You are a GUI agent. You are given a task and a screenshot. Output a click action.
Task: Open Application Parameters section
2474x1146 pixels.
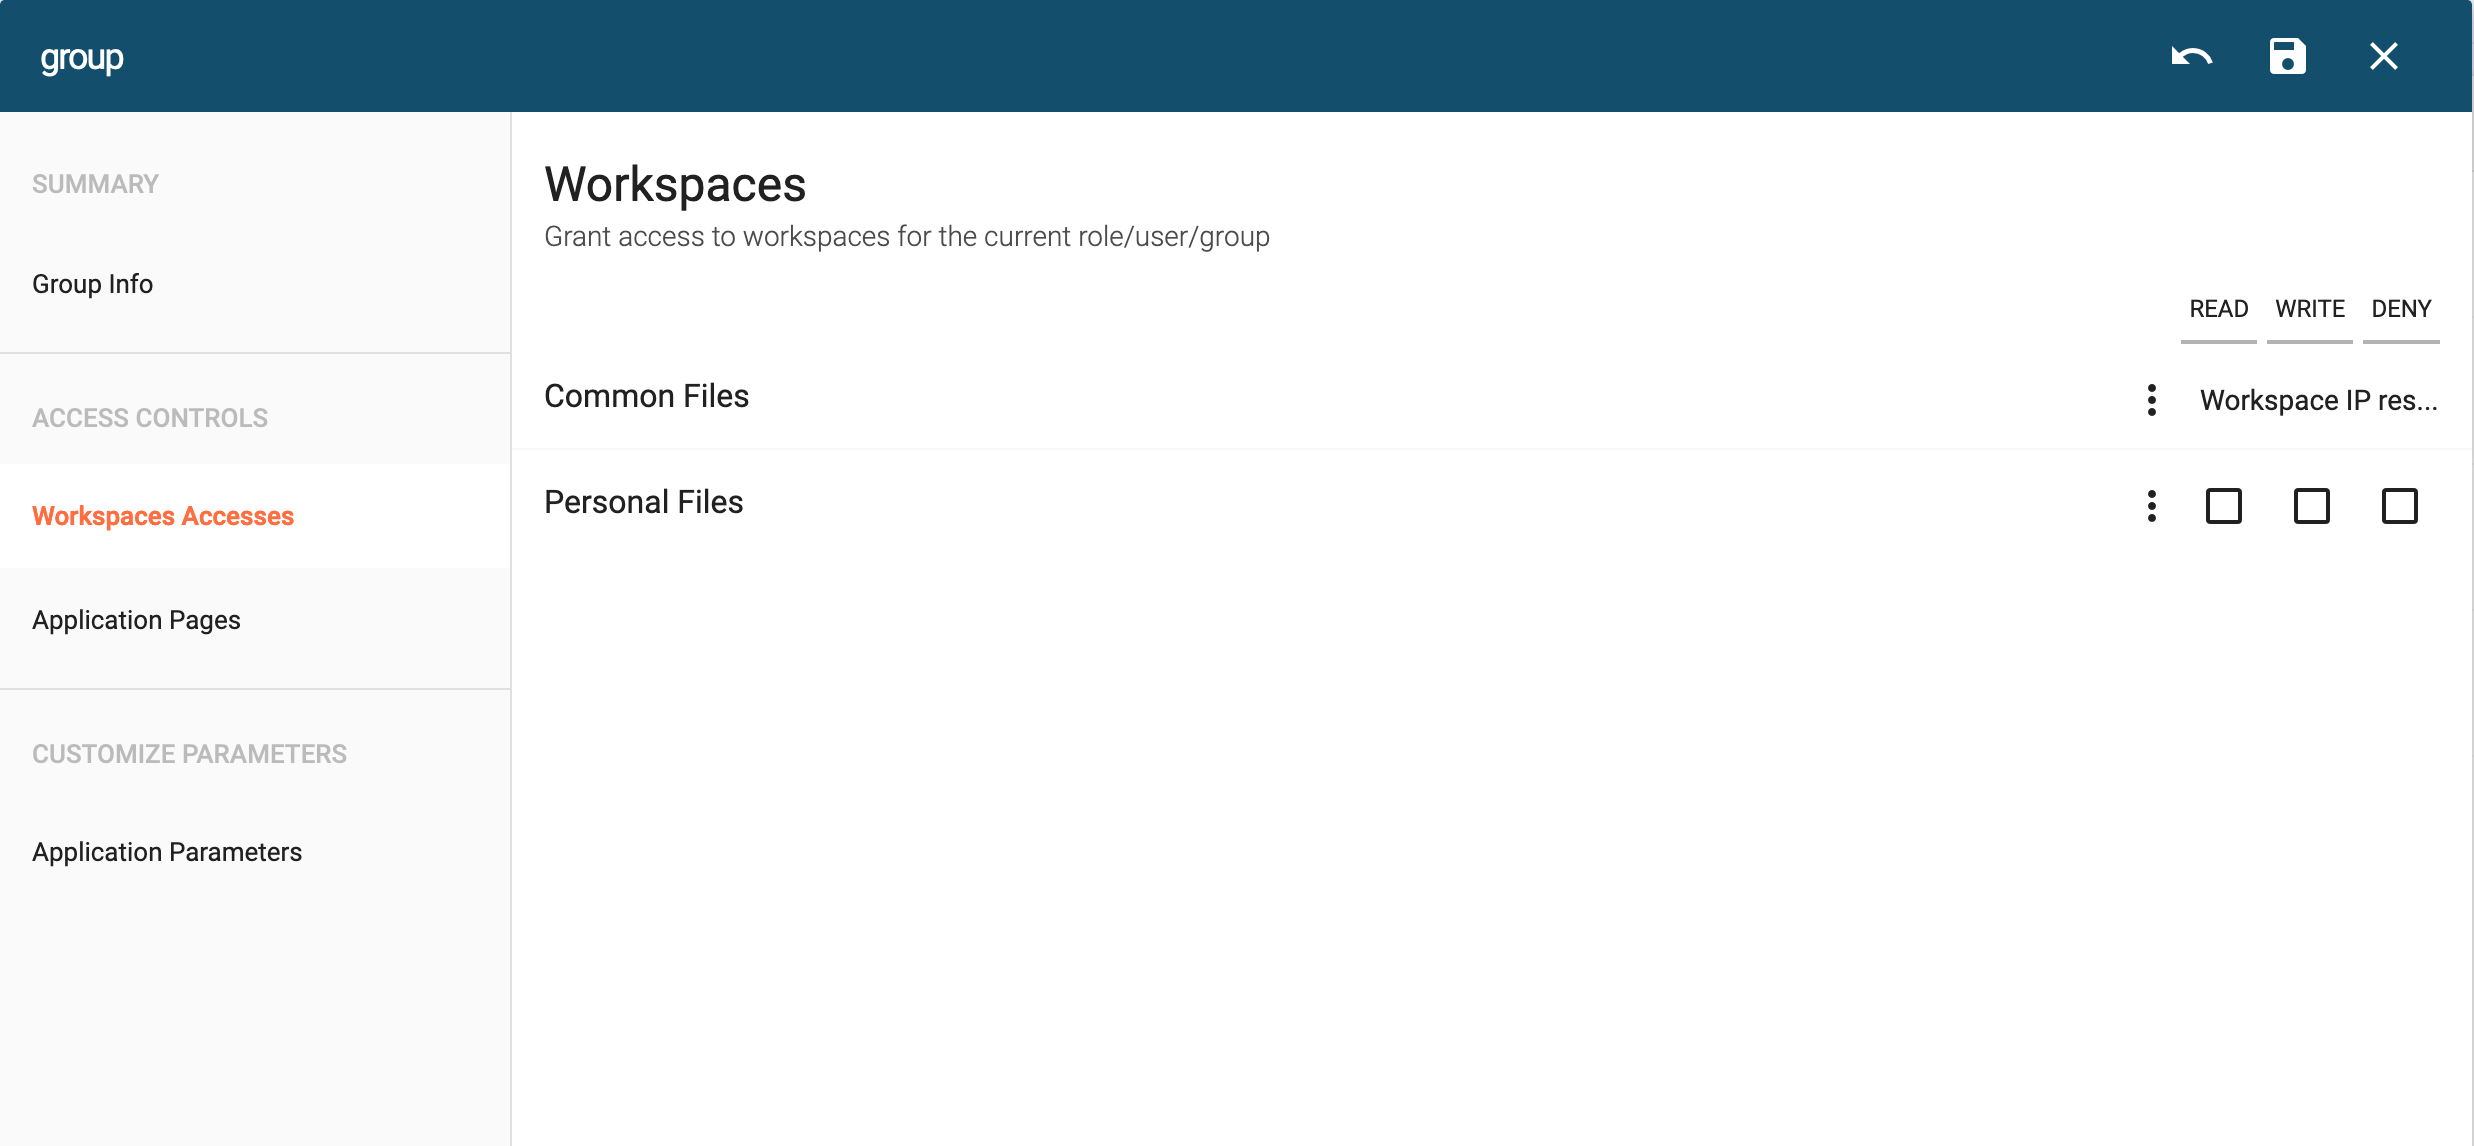point(167,852)
